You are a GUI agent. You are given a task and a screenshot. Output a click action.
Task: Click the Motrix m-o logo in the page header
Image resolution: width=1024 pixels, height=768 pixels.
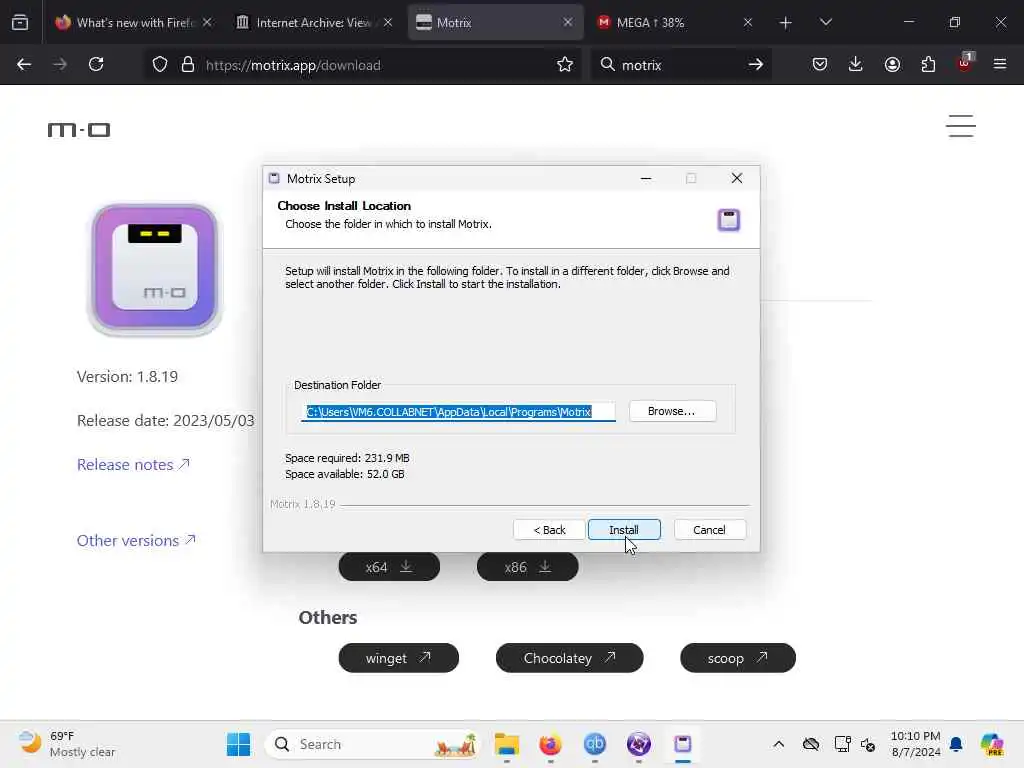point(79,130)
